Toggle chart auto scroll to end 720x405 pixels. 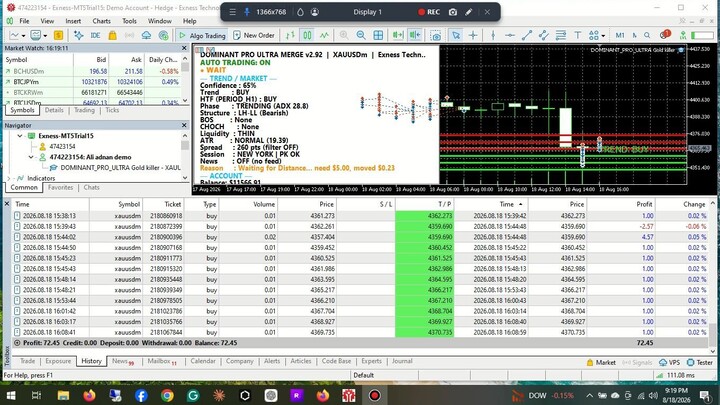point(398,35)
